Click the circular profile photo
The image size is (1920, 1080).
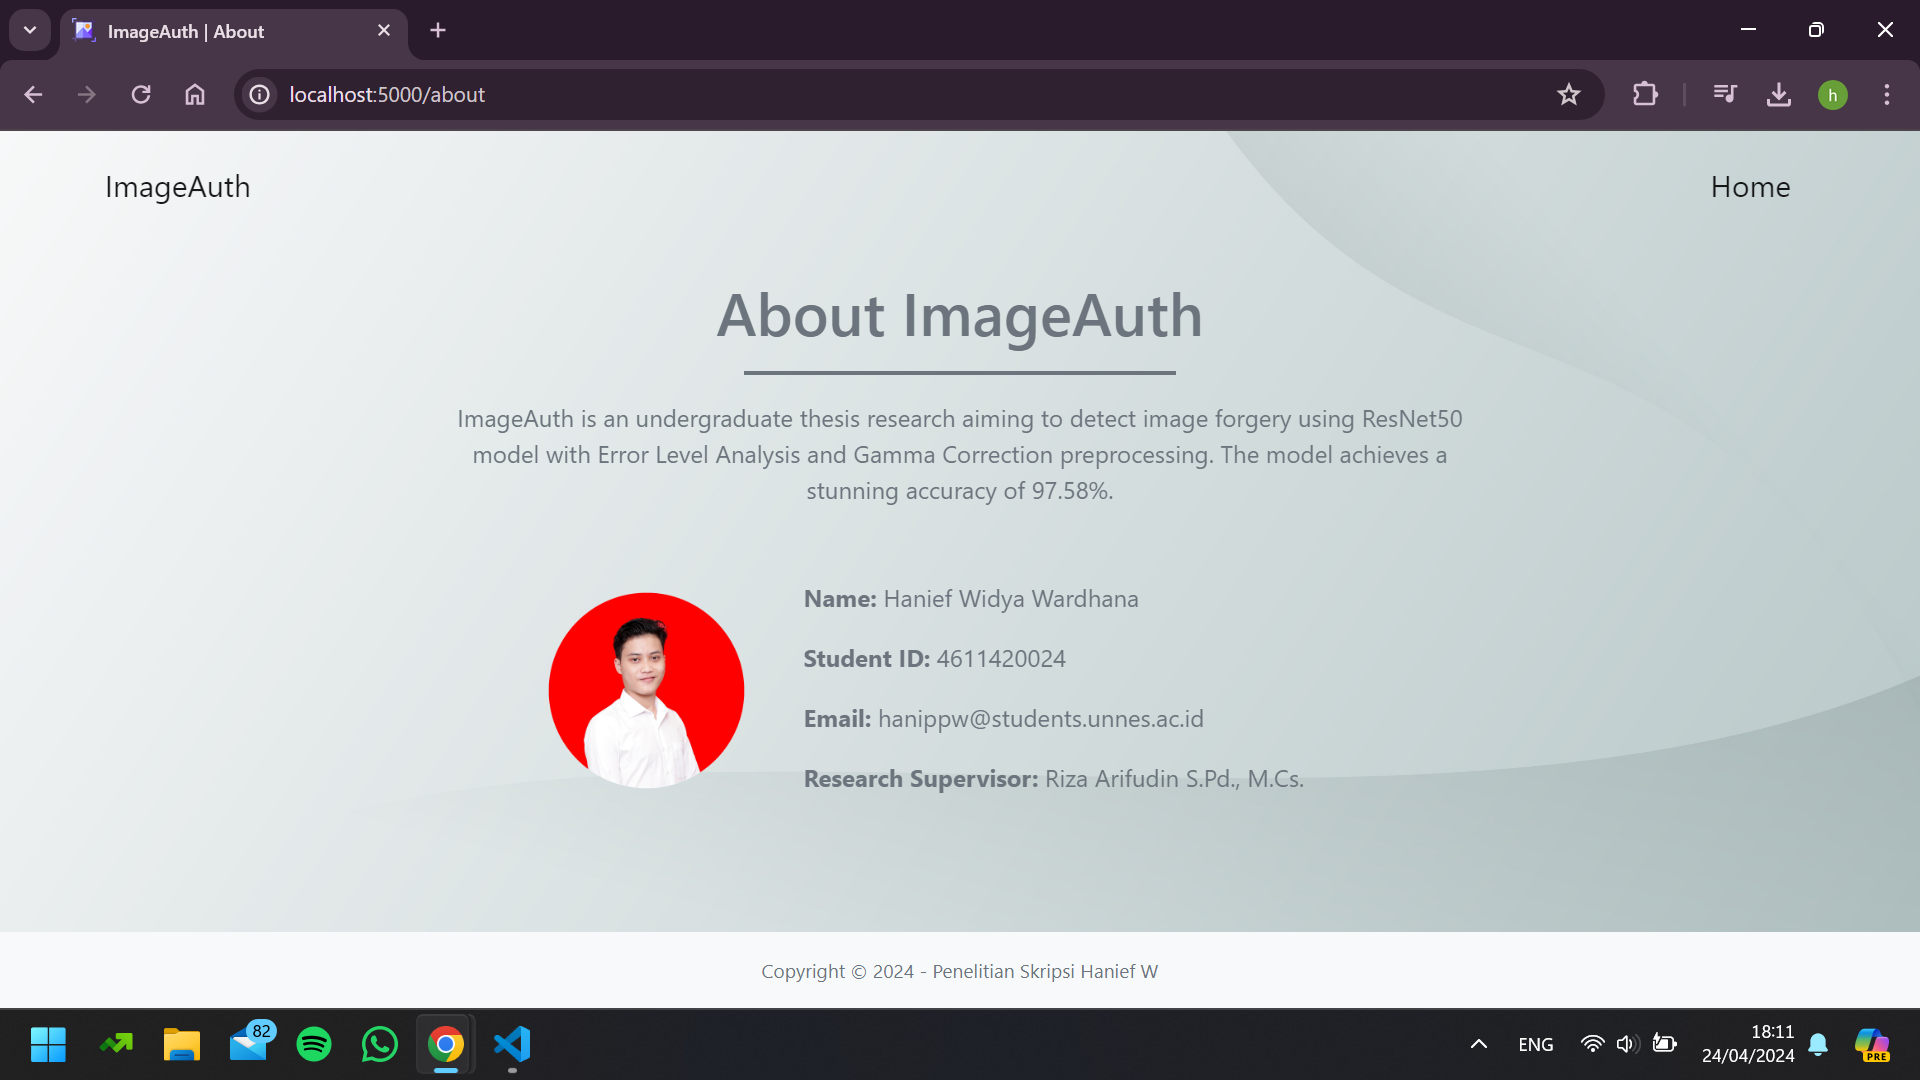click(x=646, y=690)
